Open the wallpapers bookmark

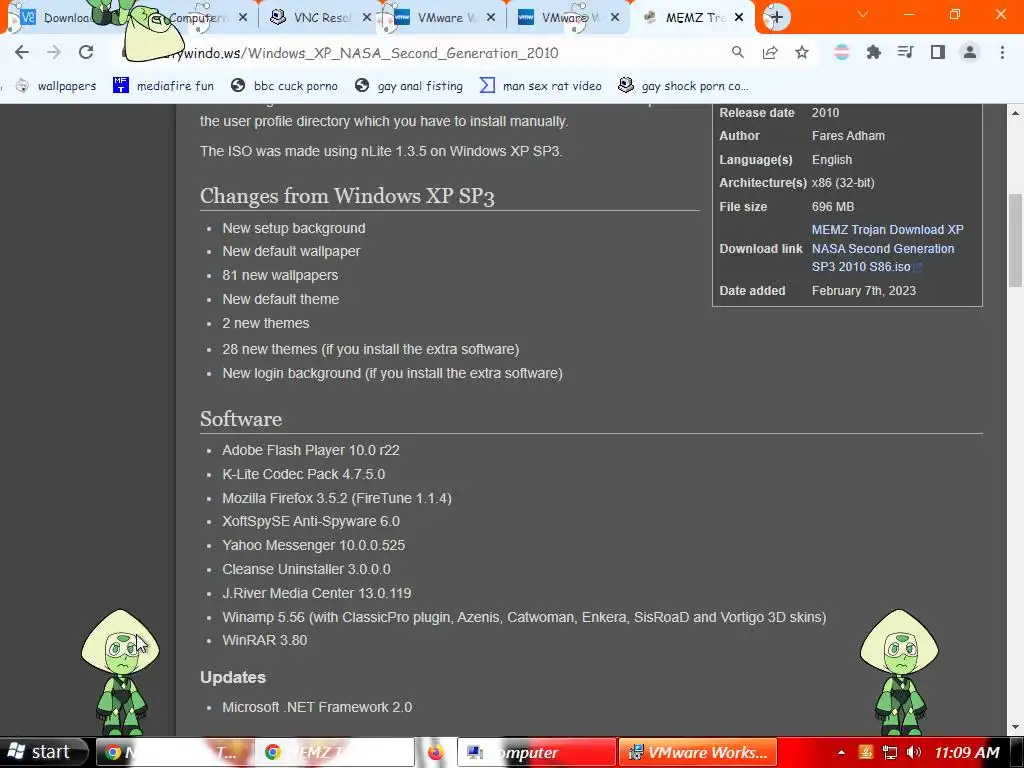point(56,86)
